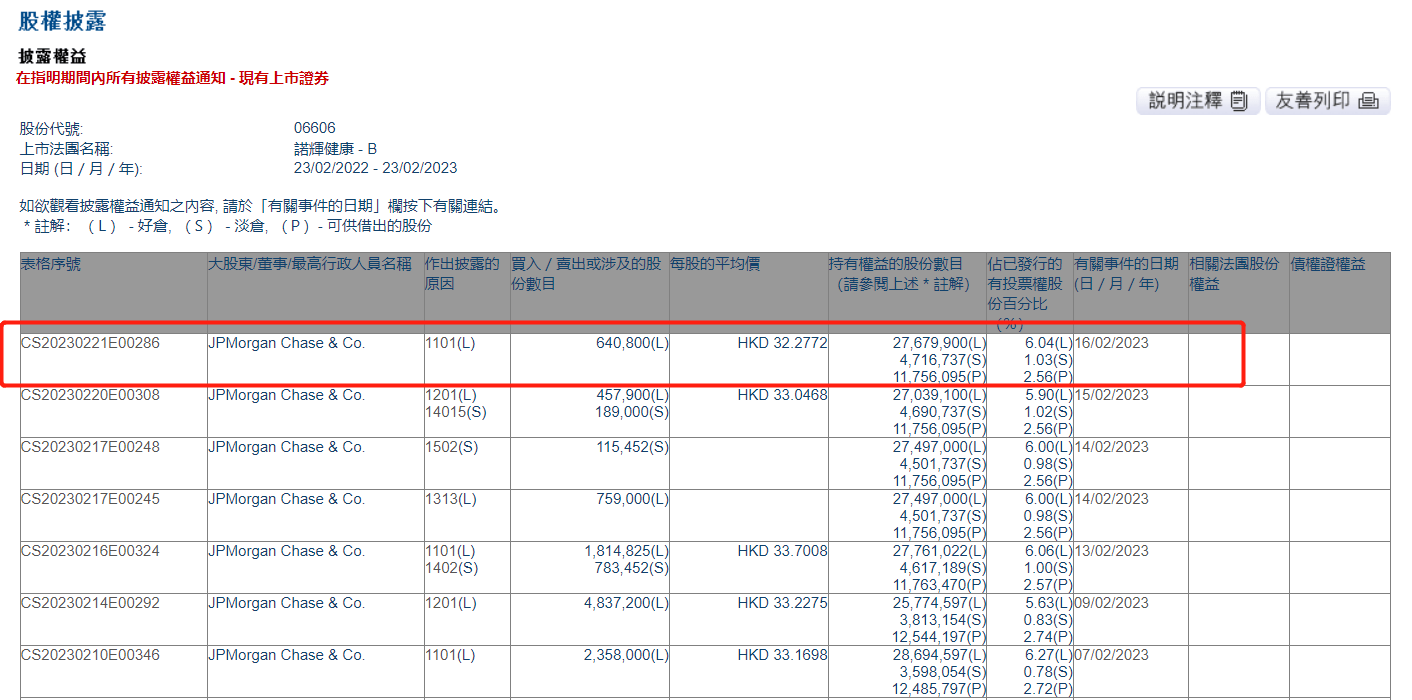
Task: Click the 股權披露 page title
Action: (62, 21)
